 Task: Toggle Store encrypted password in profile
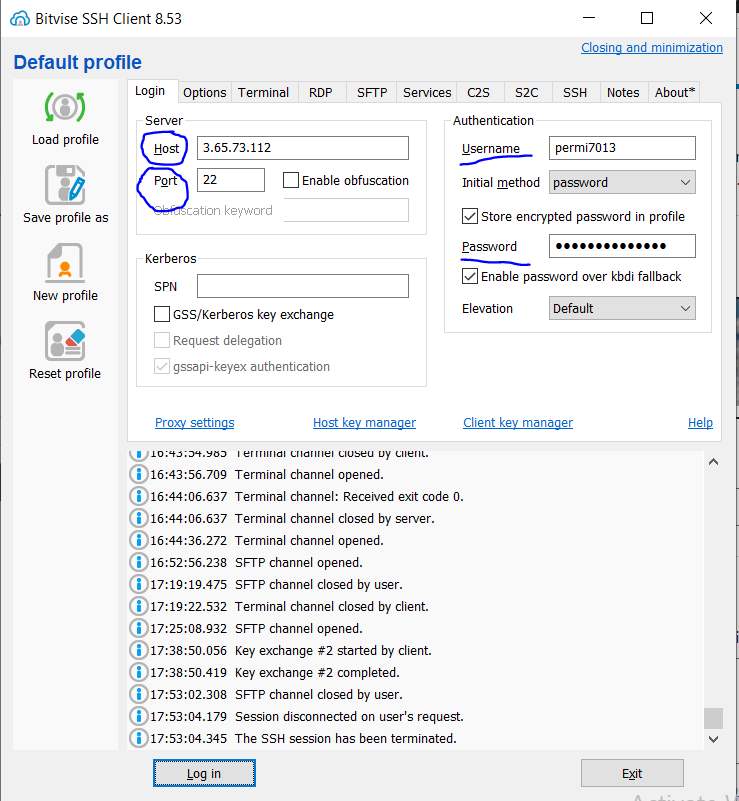[x=469, y=216]
